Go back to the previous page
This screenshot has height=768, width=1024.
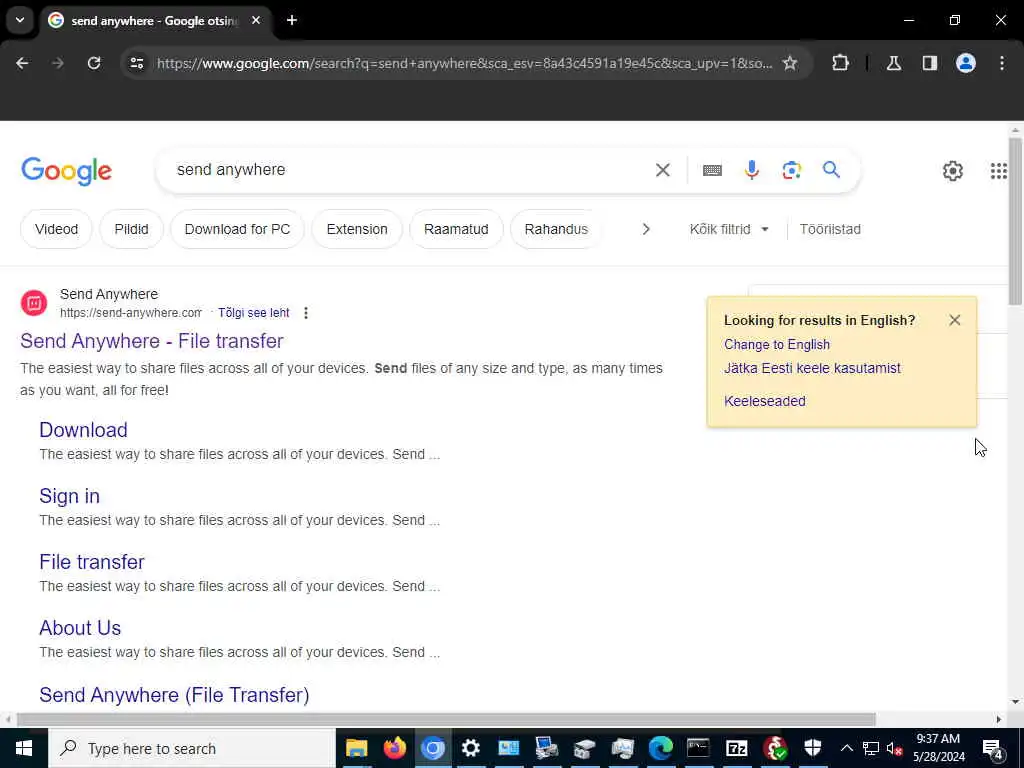coord(22,63)
